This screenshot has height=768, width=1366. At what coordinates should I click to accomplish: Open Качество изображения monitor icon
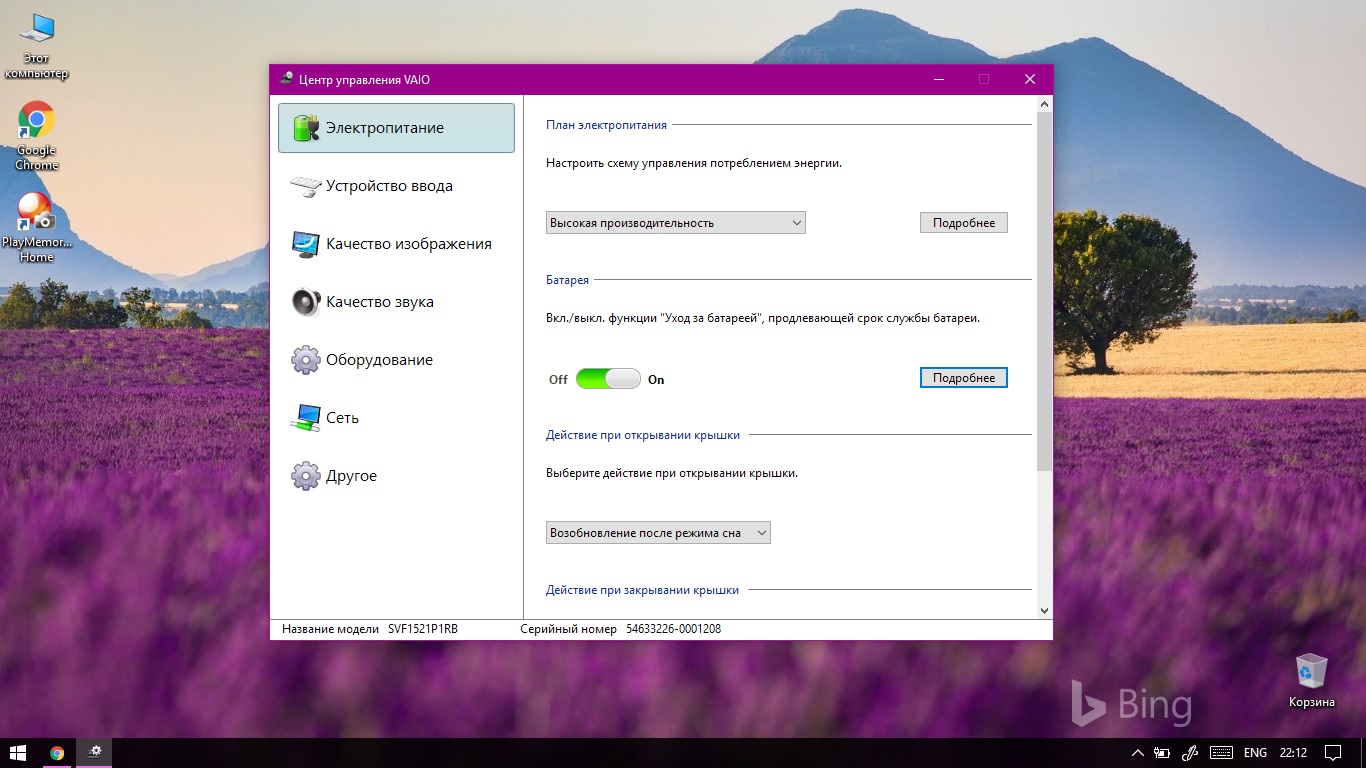pyautogui.click(x=306, y=244)
